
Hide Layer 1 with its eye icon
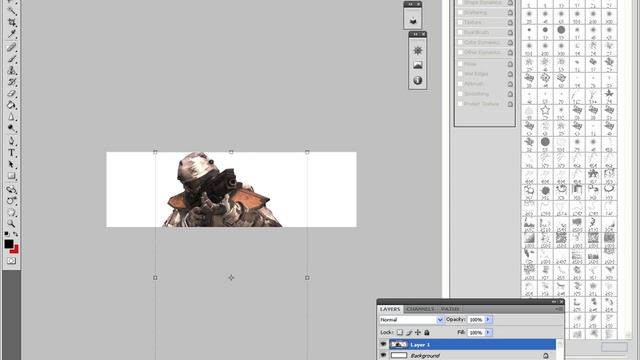383,344
